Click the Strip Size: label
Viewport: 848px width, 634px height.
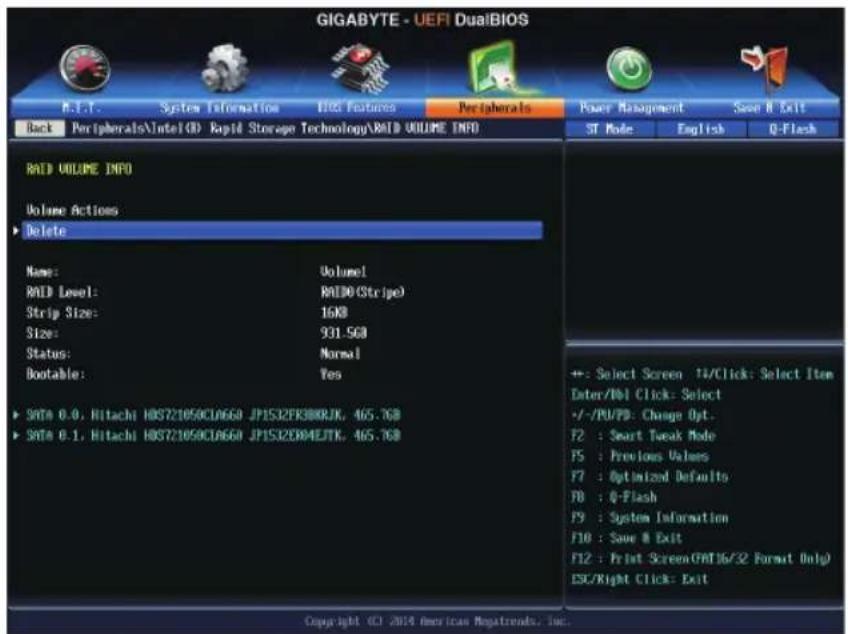pos(62,313)
